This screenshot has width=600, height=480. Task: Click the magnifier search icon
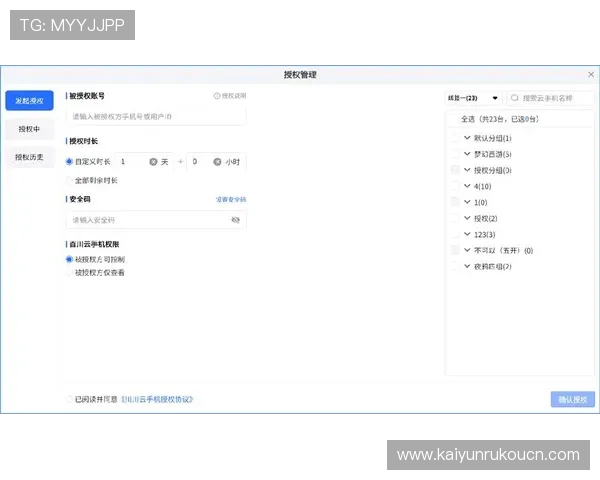click(515, 98)
